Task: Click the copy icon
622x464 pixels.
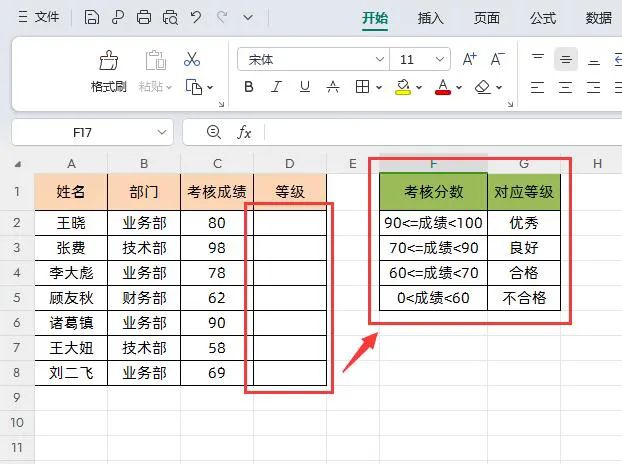Action: tap(194, 87)
